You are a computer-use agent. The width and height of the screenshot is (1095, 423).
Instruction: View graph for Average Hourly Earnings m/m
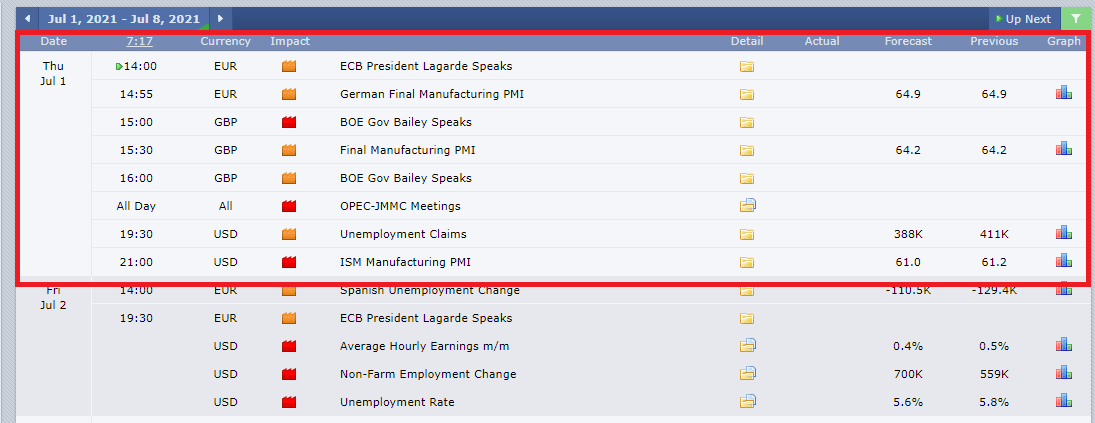(1064, 344)
